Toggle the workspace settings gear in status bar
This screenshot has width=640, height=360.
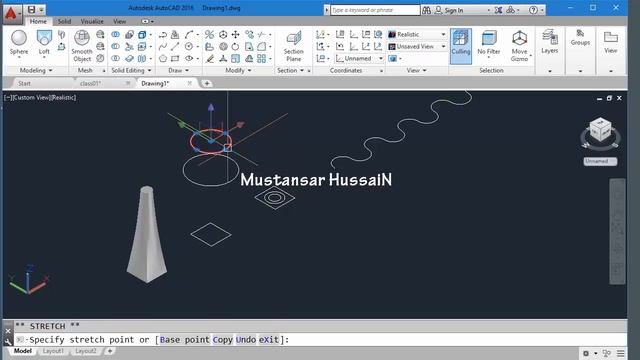(x=586, y=353)
